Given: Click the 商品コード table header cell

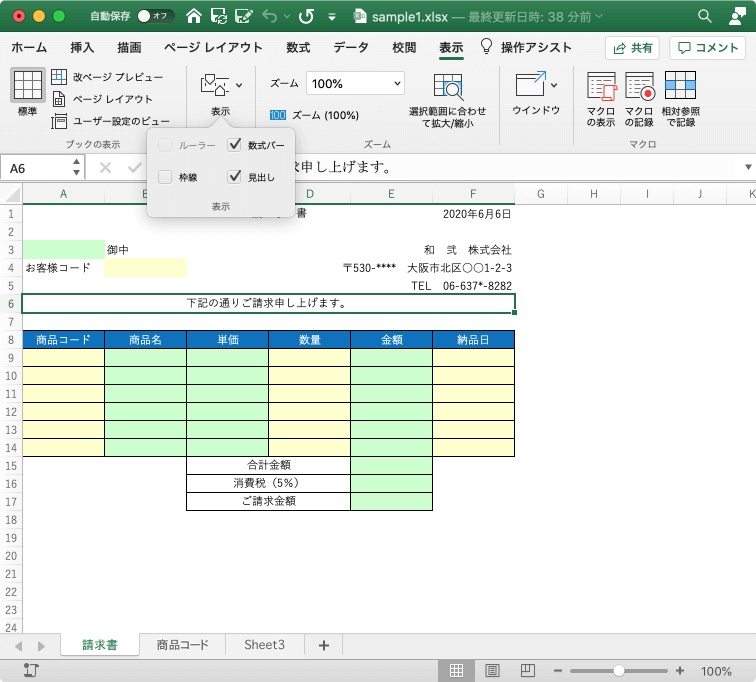Looking at the screenshot, I should click(63, 339).
